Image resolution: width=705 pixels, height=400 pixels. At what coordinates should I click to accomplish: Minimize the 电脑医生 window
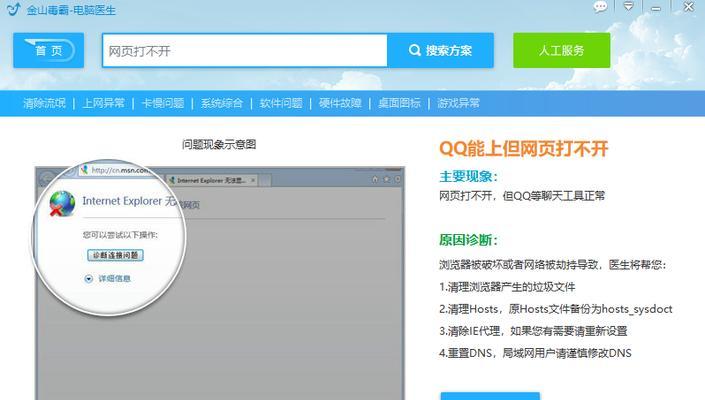click(x=656, y=9)
